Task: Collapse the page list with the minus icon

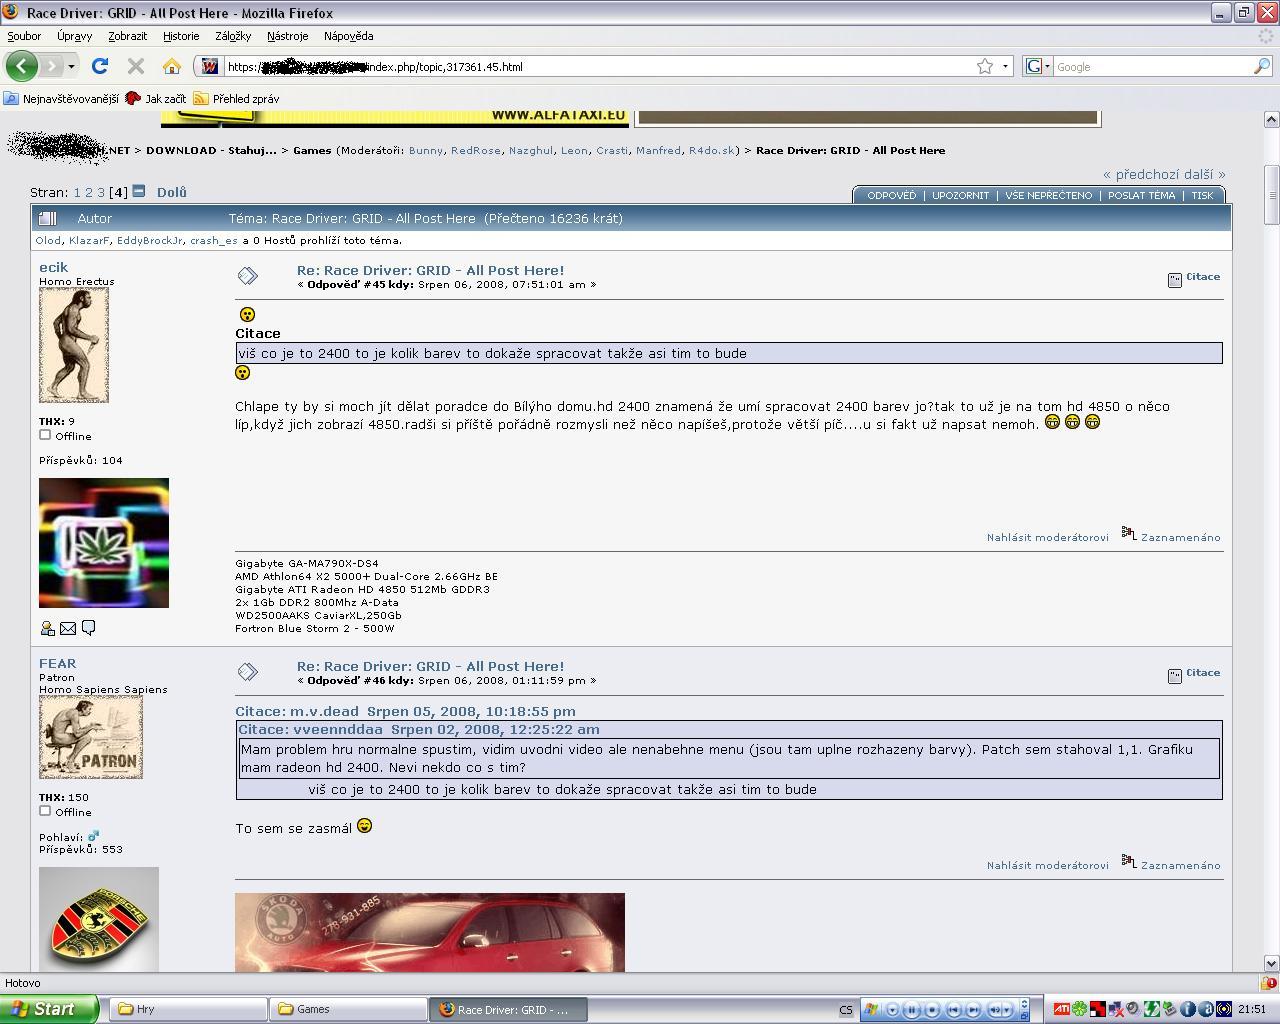Action: (x=139, y=191)
